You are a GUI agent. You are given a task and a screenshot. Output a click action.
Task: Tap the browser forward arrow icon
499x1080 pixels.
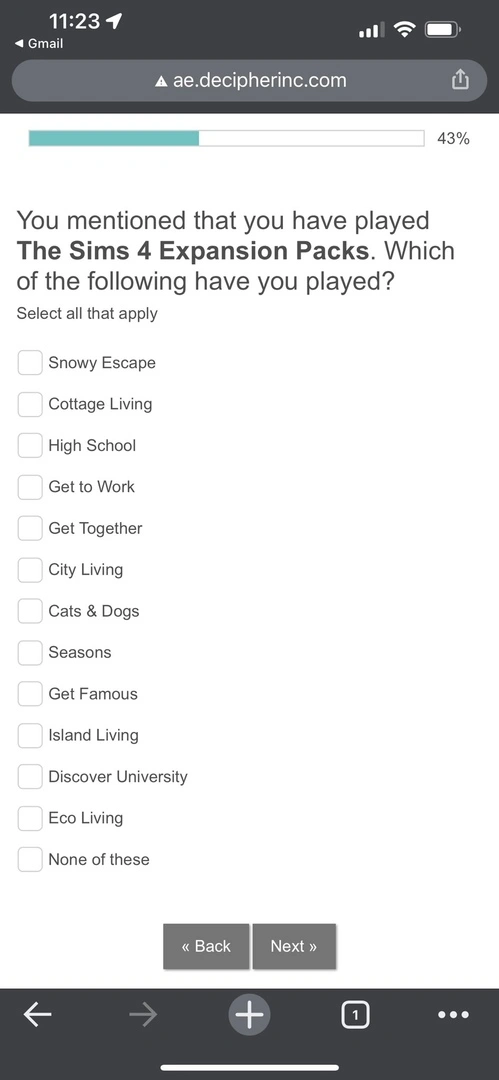(143, 1014)
